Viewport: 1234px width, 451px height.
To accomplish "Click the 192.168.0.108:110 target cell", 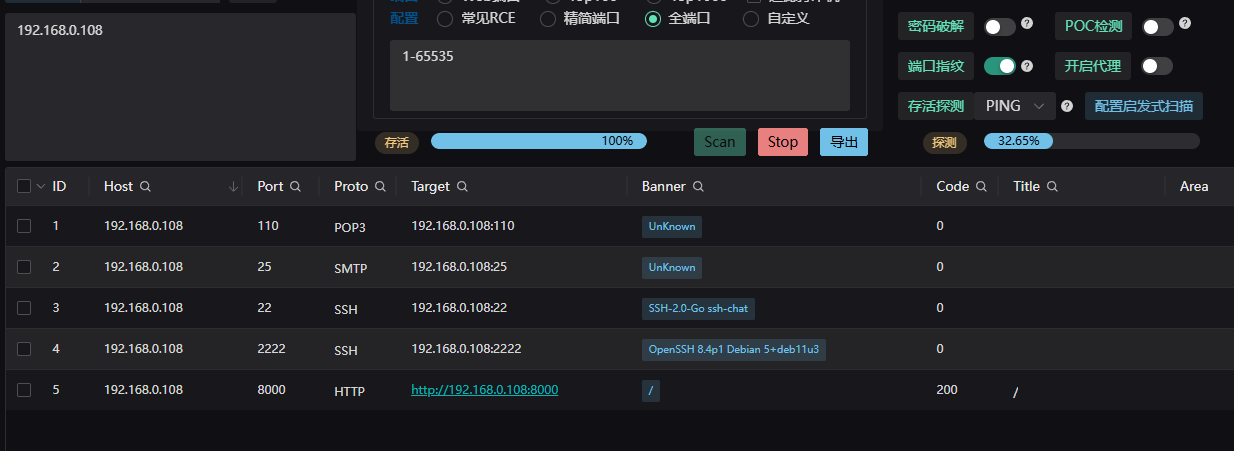I will pyautogui.click(x=463, y=226).
